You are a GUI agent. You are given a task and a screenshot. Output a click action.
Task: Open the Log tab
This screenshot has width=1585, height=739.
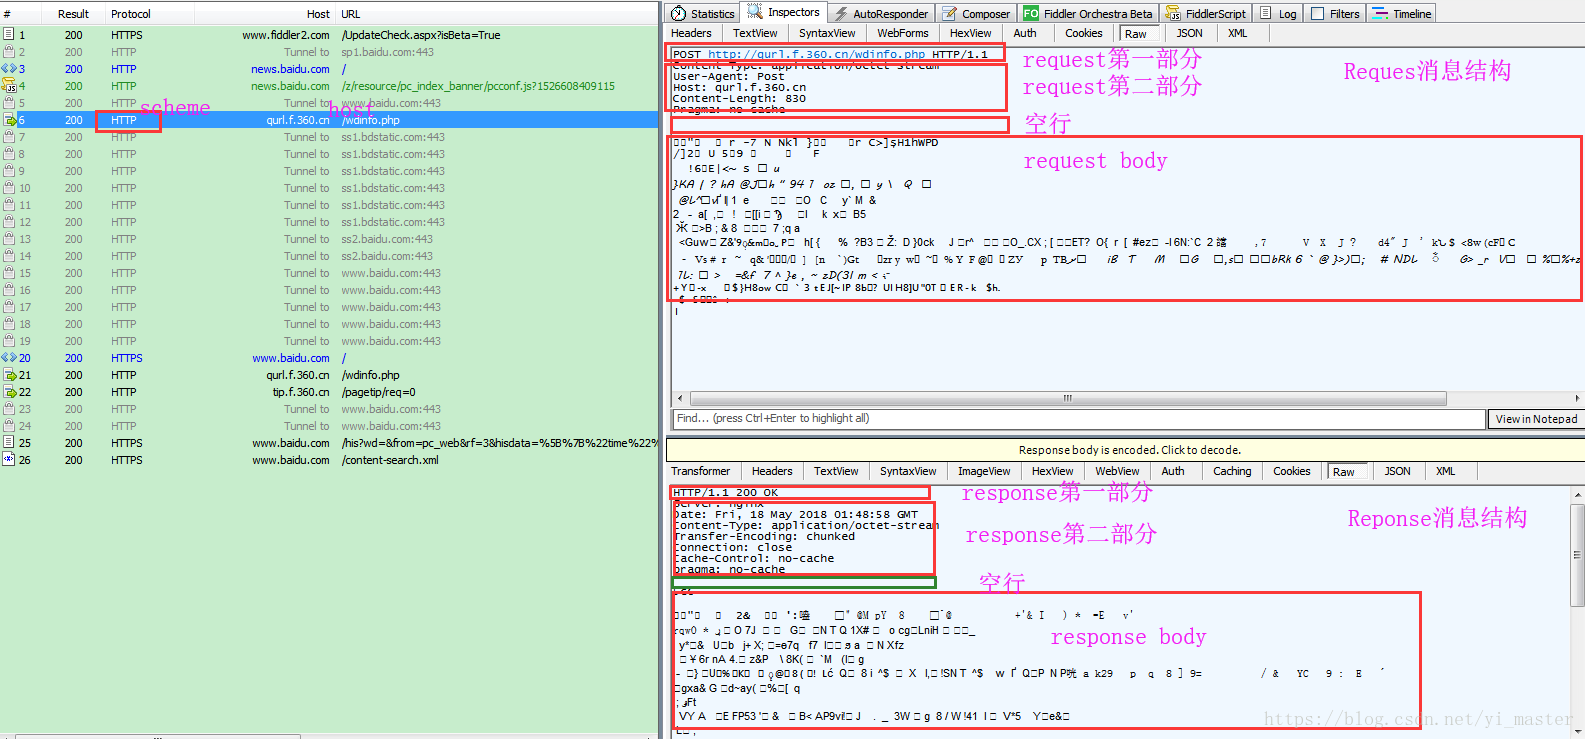[x=1278, y=13]
